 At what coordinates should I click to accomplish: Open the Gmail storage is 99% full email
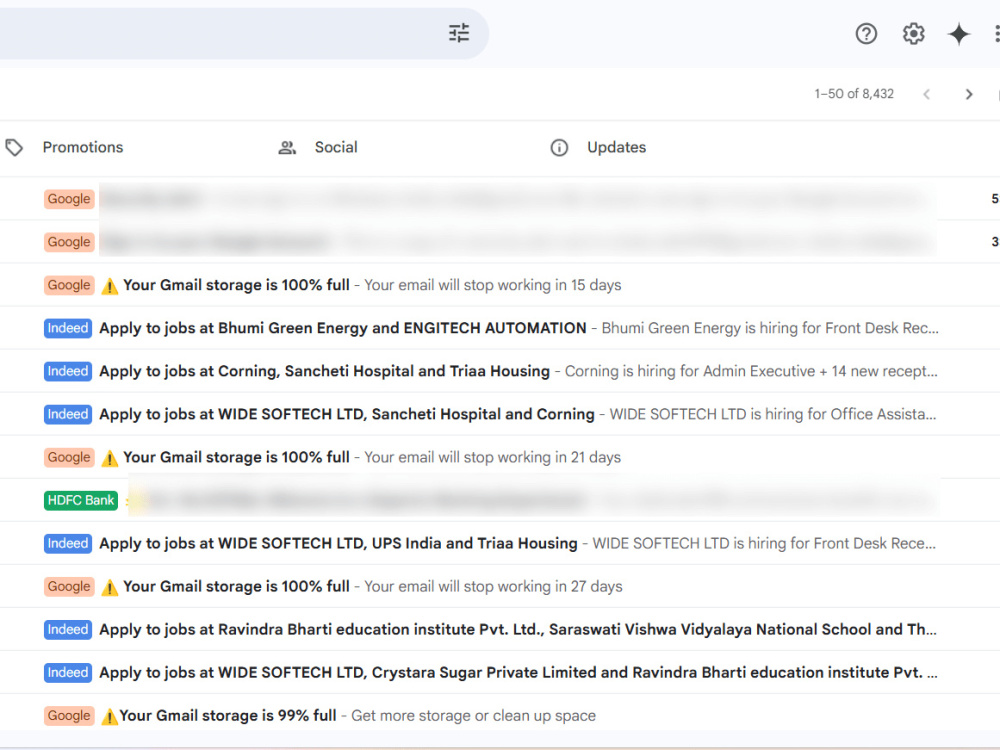point(500,715)
